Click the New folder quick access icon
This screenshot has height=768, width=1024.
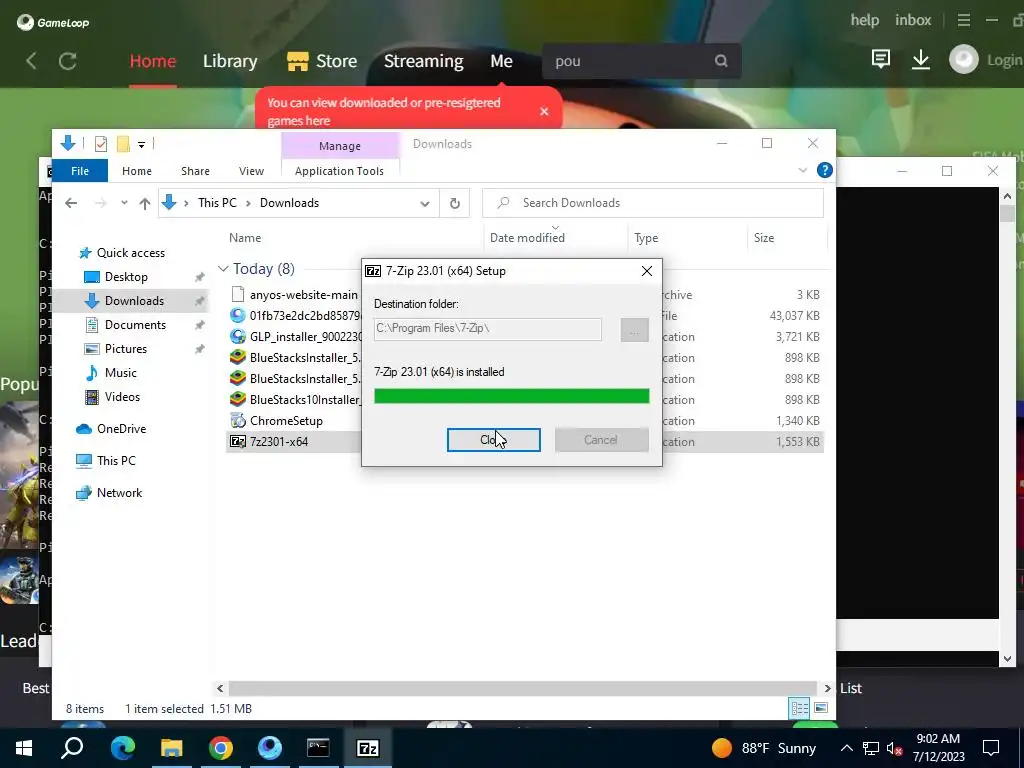click(123, 144)
